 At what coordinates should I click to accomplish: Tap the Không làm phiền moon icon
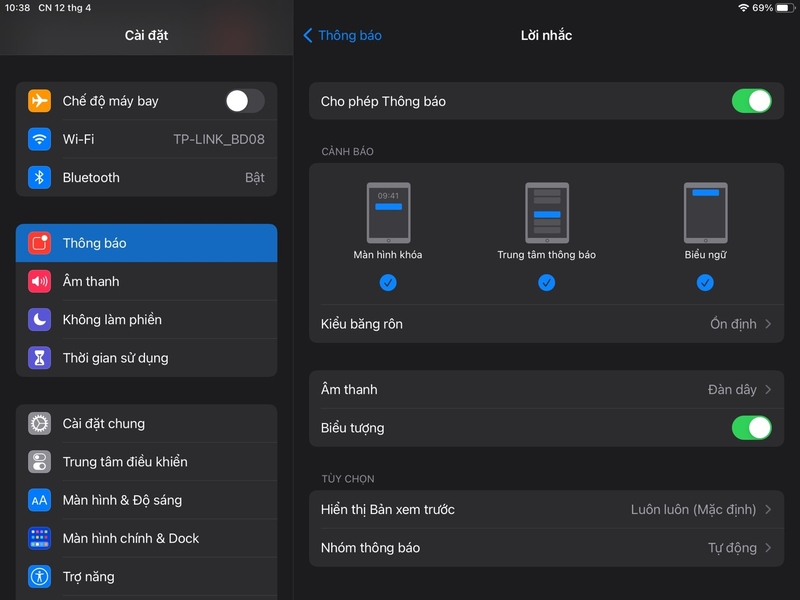[39, 319]
